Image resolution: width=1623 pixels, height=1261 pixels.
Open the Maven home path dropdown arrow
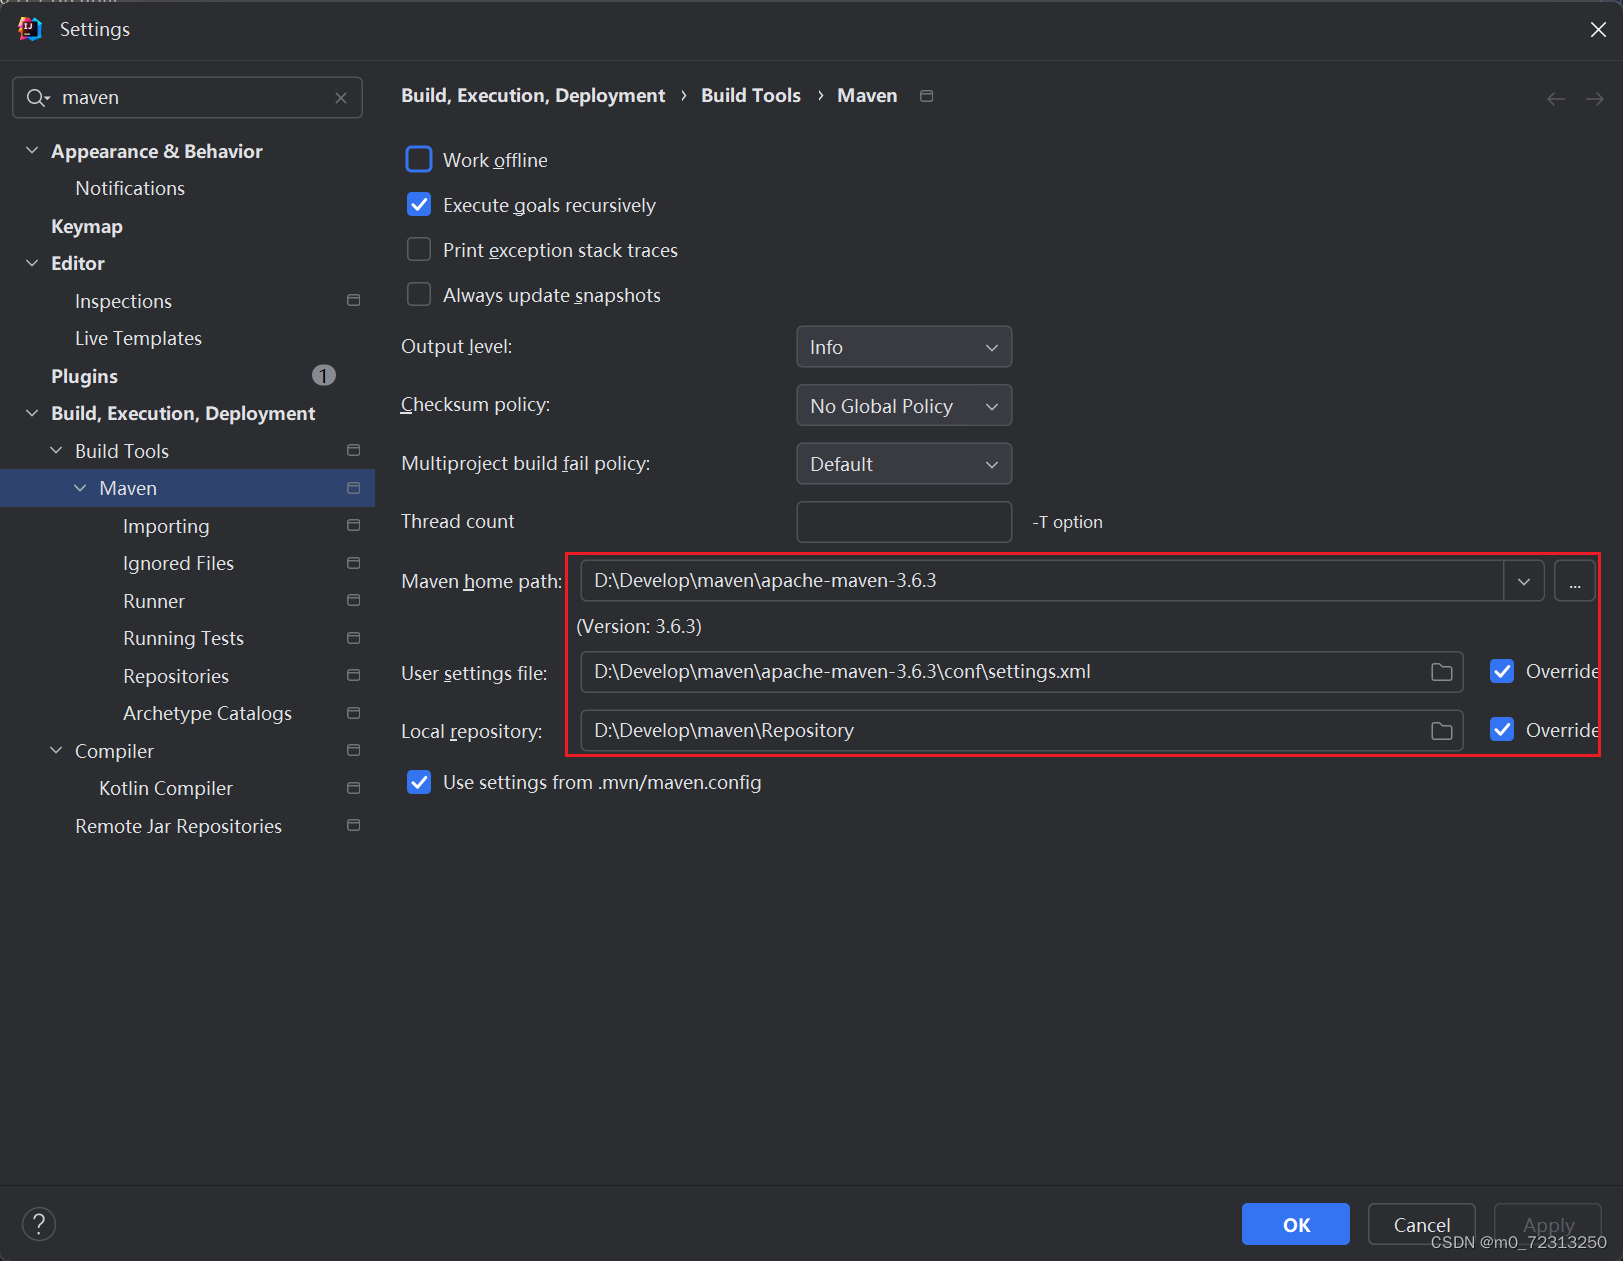click(1524, 581)
